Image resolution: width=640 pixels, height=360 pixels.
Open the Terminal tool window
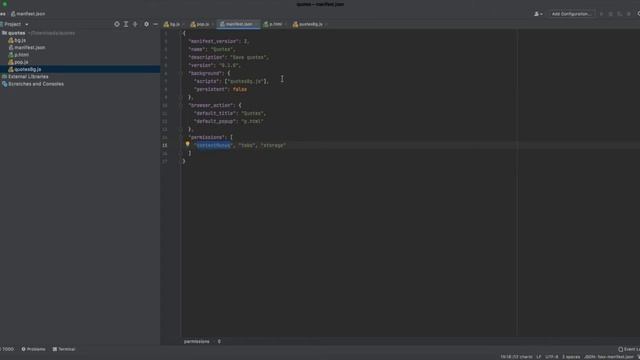tap(64, 349)
